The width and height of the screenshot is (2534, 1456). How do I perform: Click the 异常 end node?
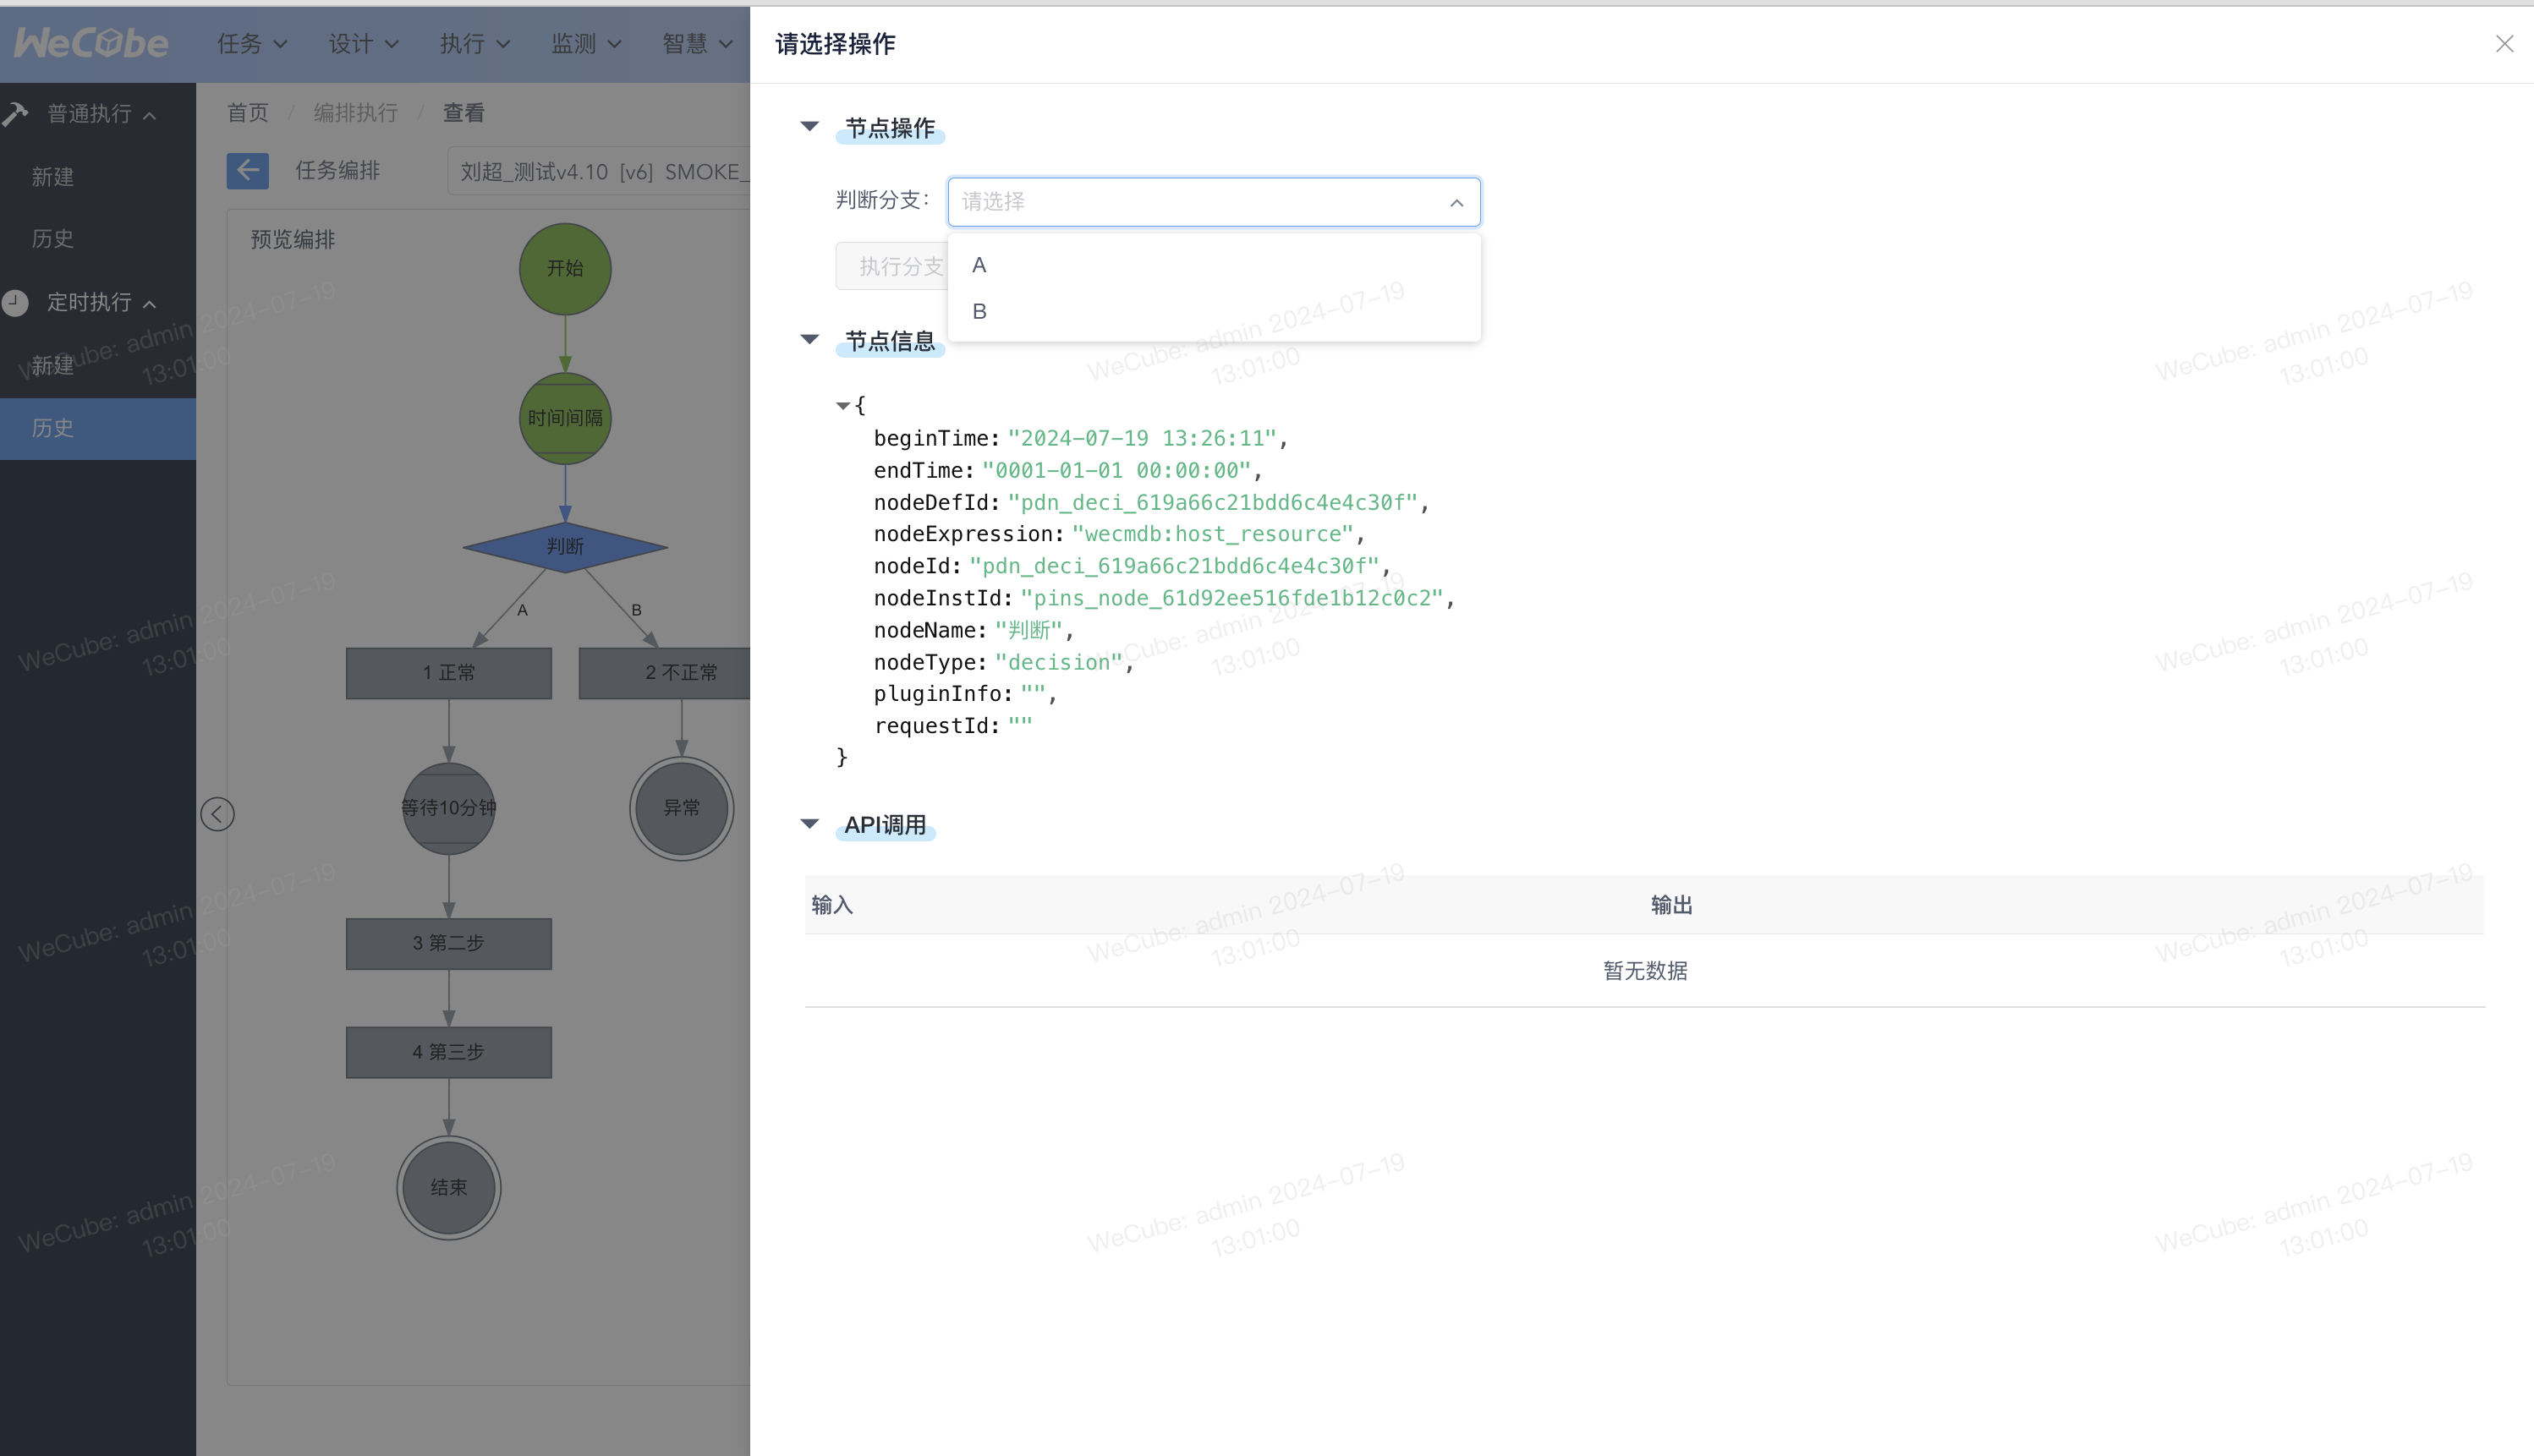(x=681, y=808)
